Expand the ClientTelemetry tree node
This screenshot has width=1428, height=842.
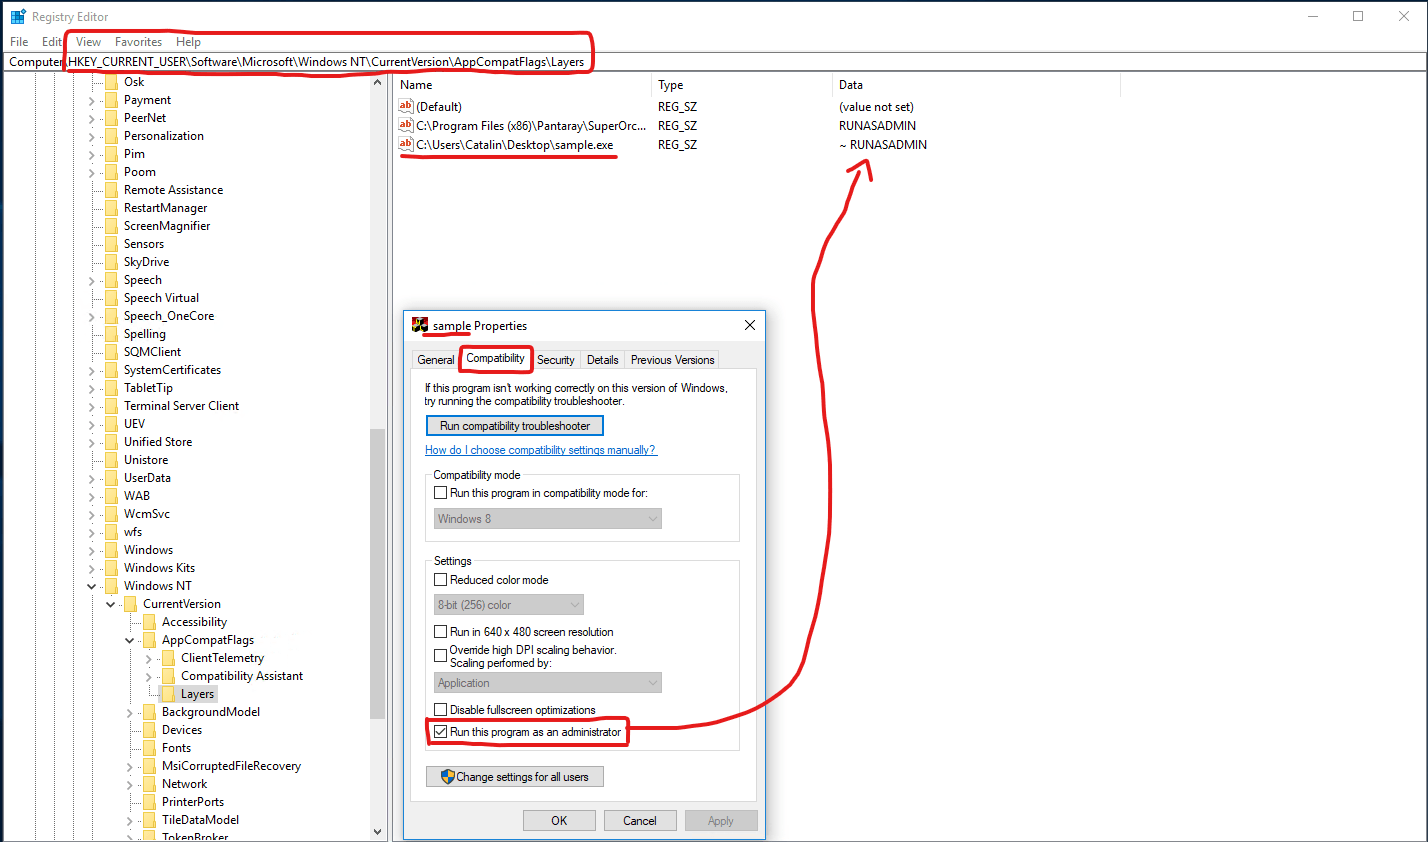tap(148, 657)
